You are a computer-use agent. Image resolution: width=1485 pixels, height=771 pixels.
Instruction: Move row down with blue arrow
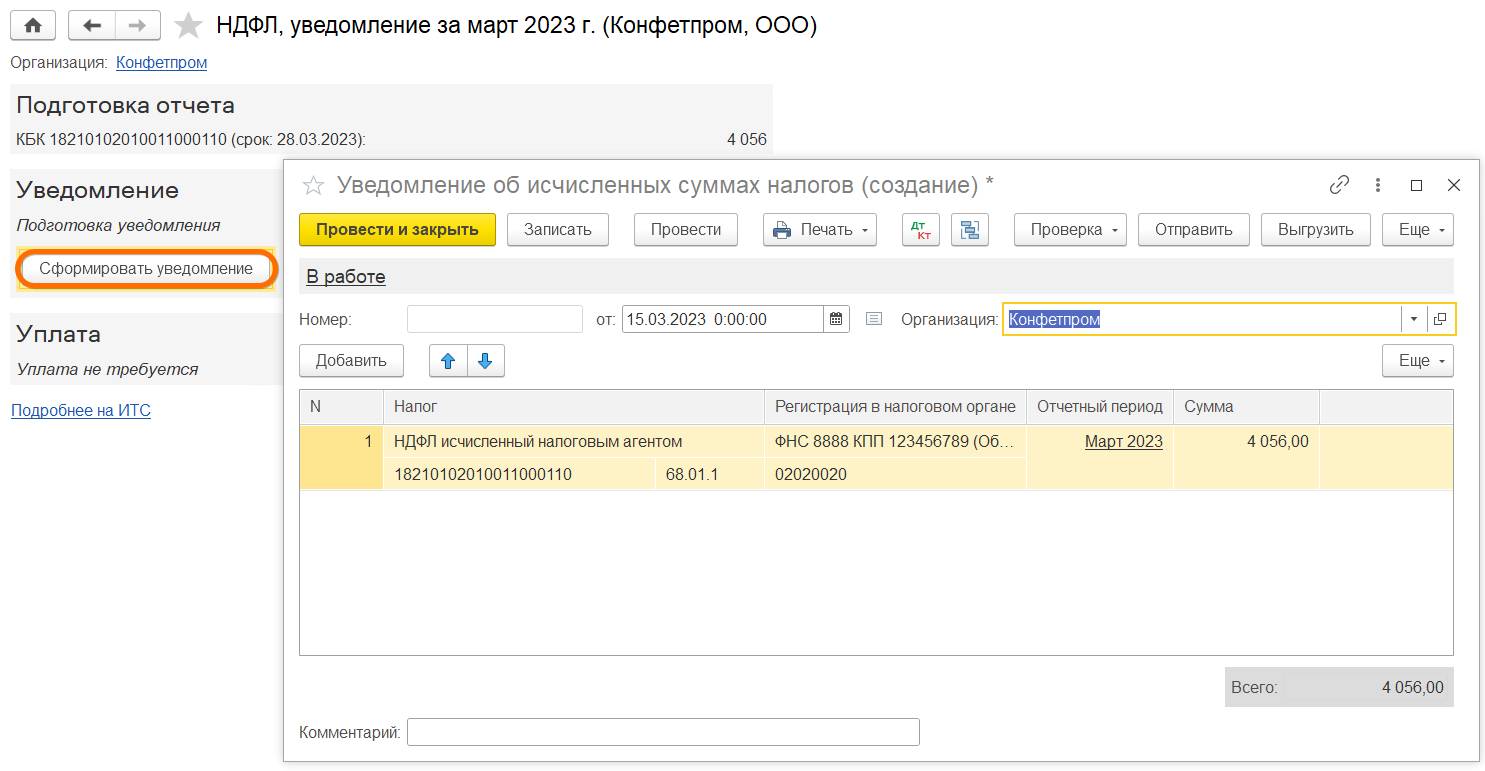coord(485,361)
